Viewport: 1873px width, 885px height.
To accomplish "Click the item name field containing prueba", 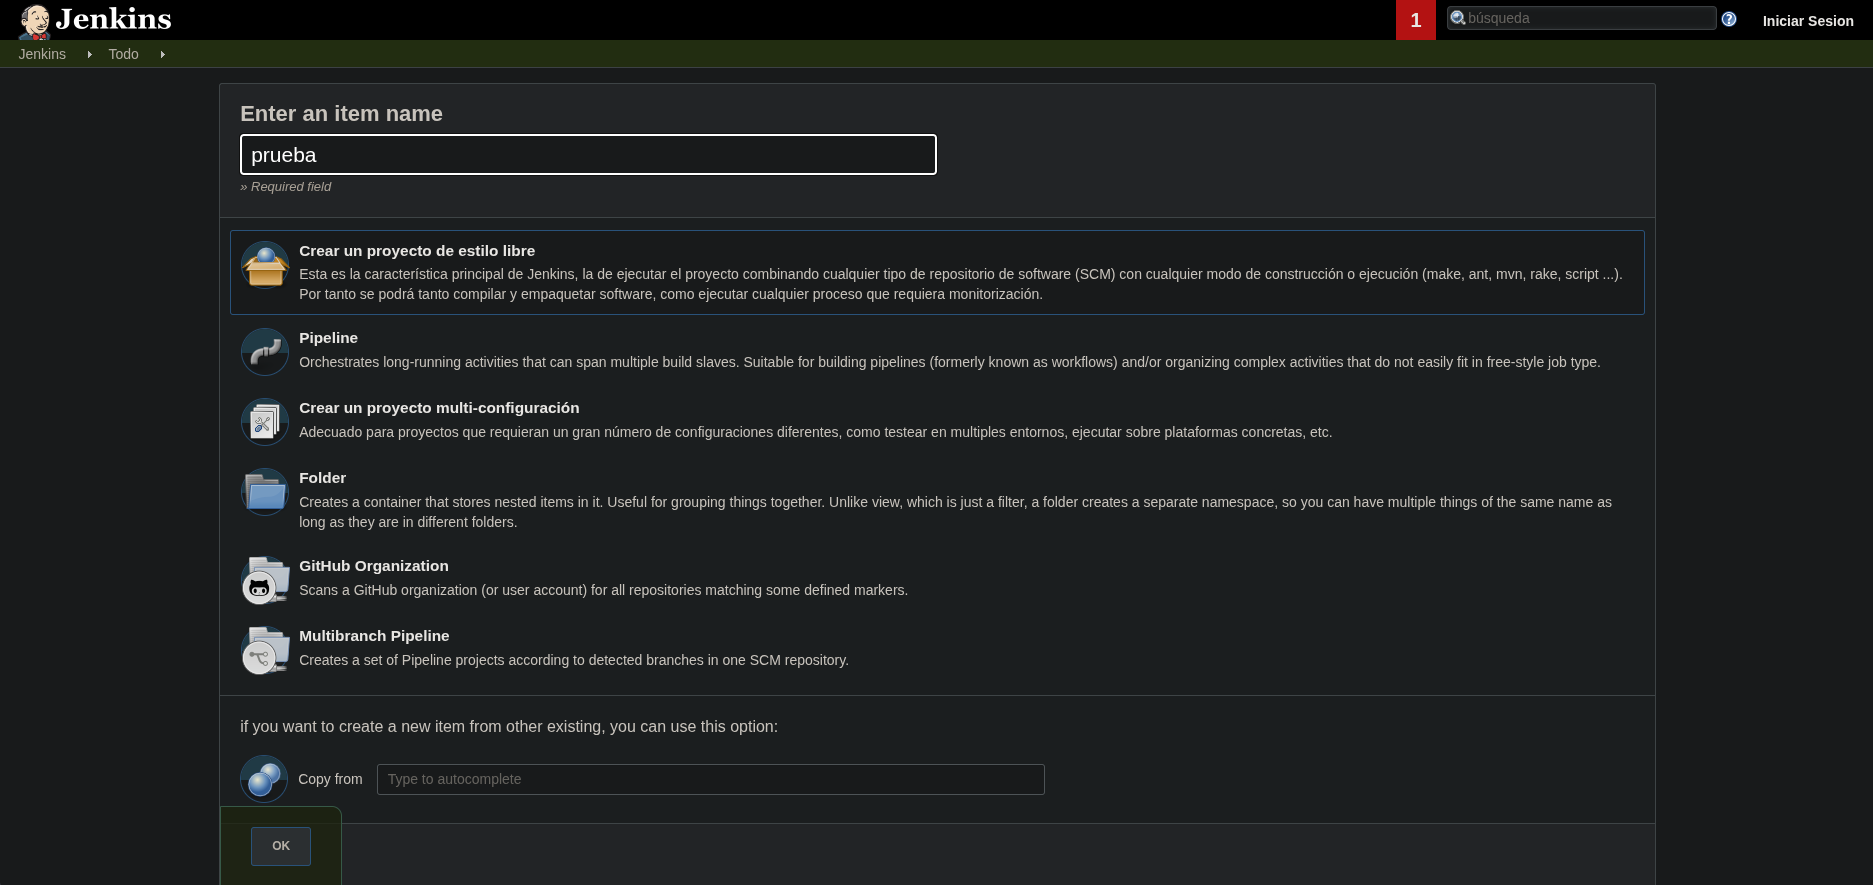I will click(x=588, y=155).
